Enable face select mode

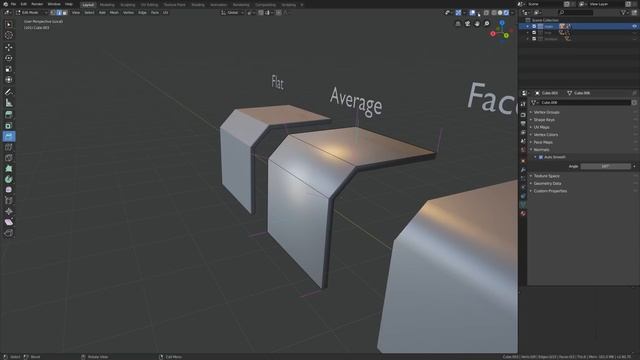65,13
